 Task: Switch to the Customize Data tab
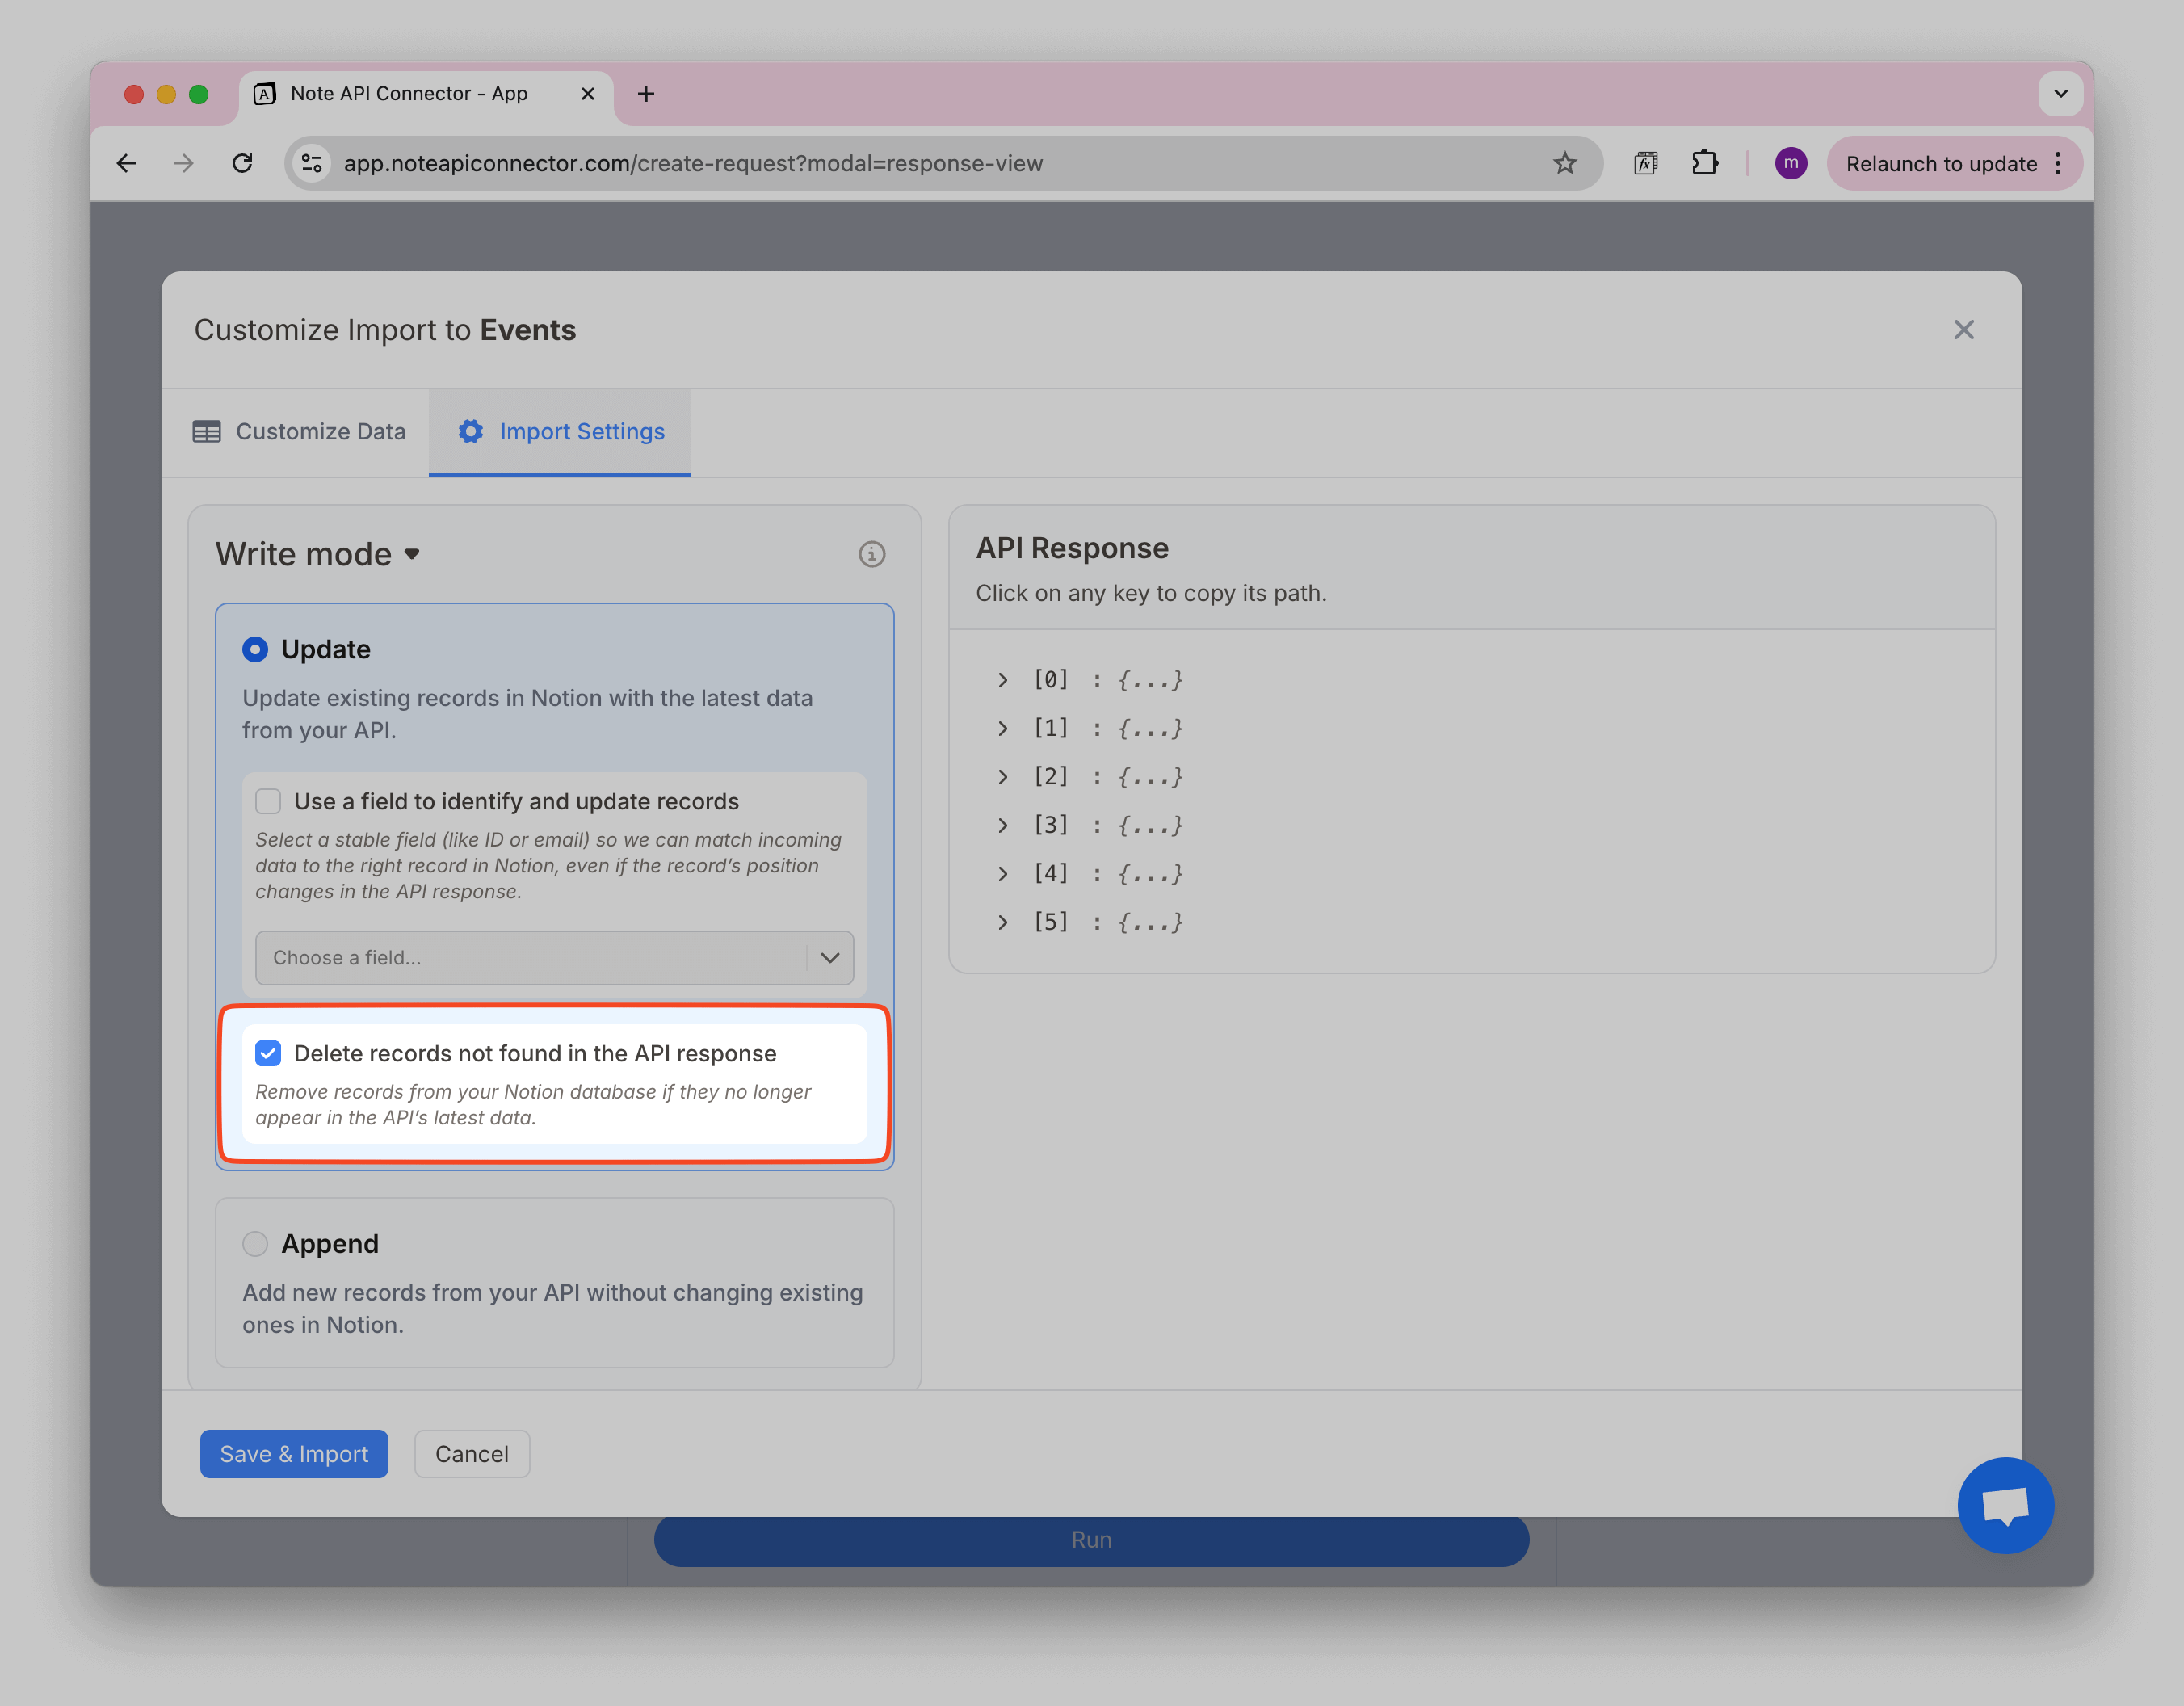[x=299, y=432]
